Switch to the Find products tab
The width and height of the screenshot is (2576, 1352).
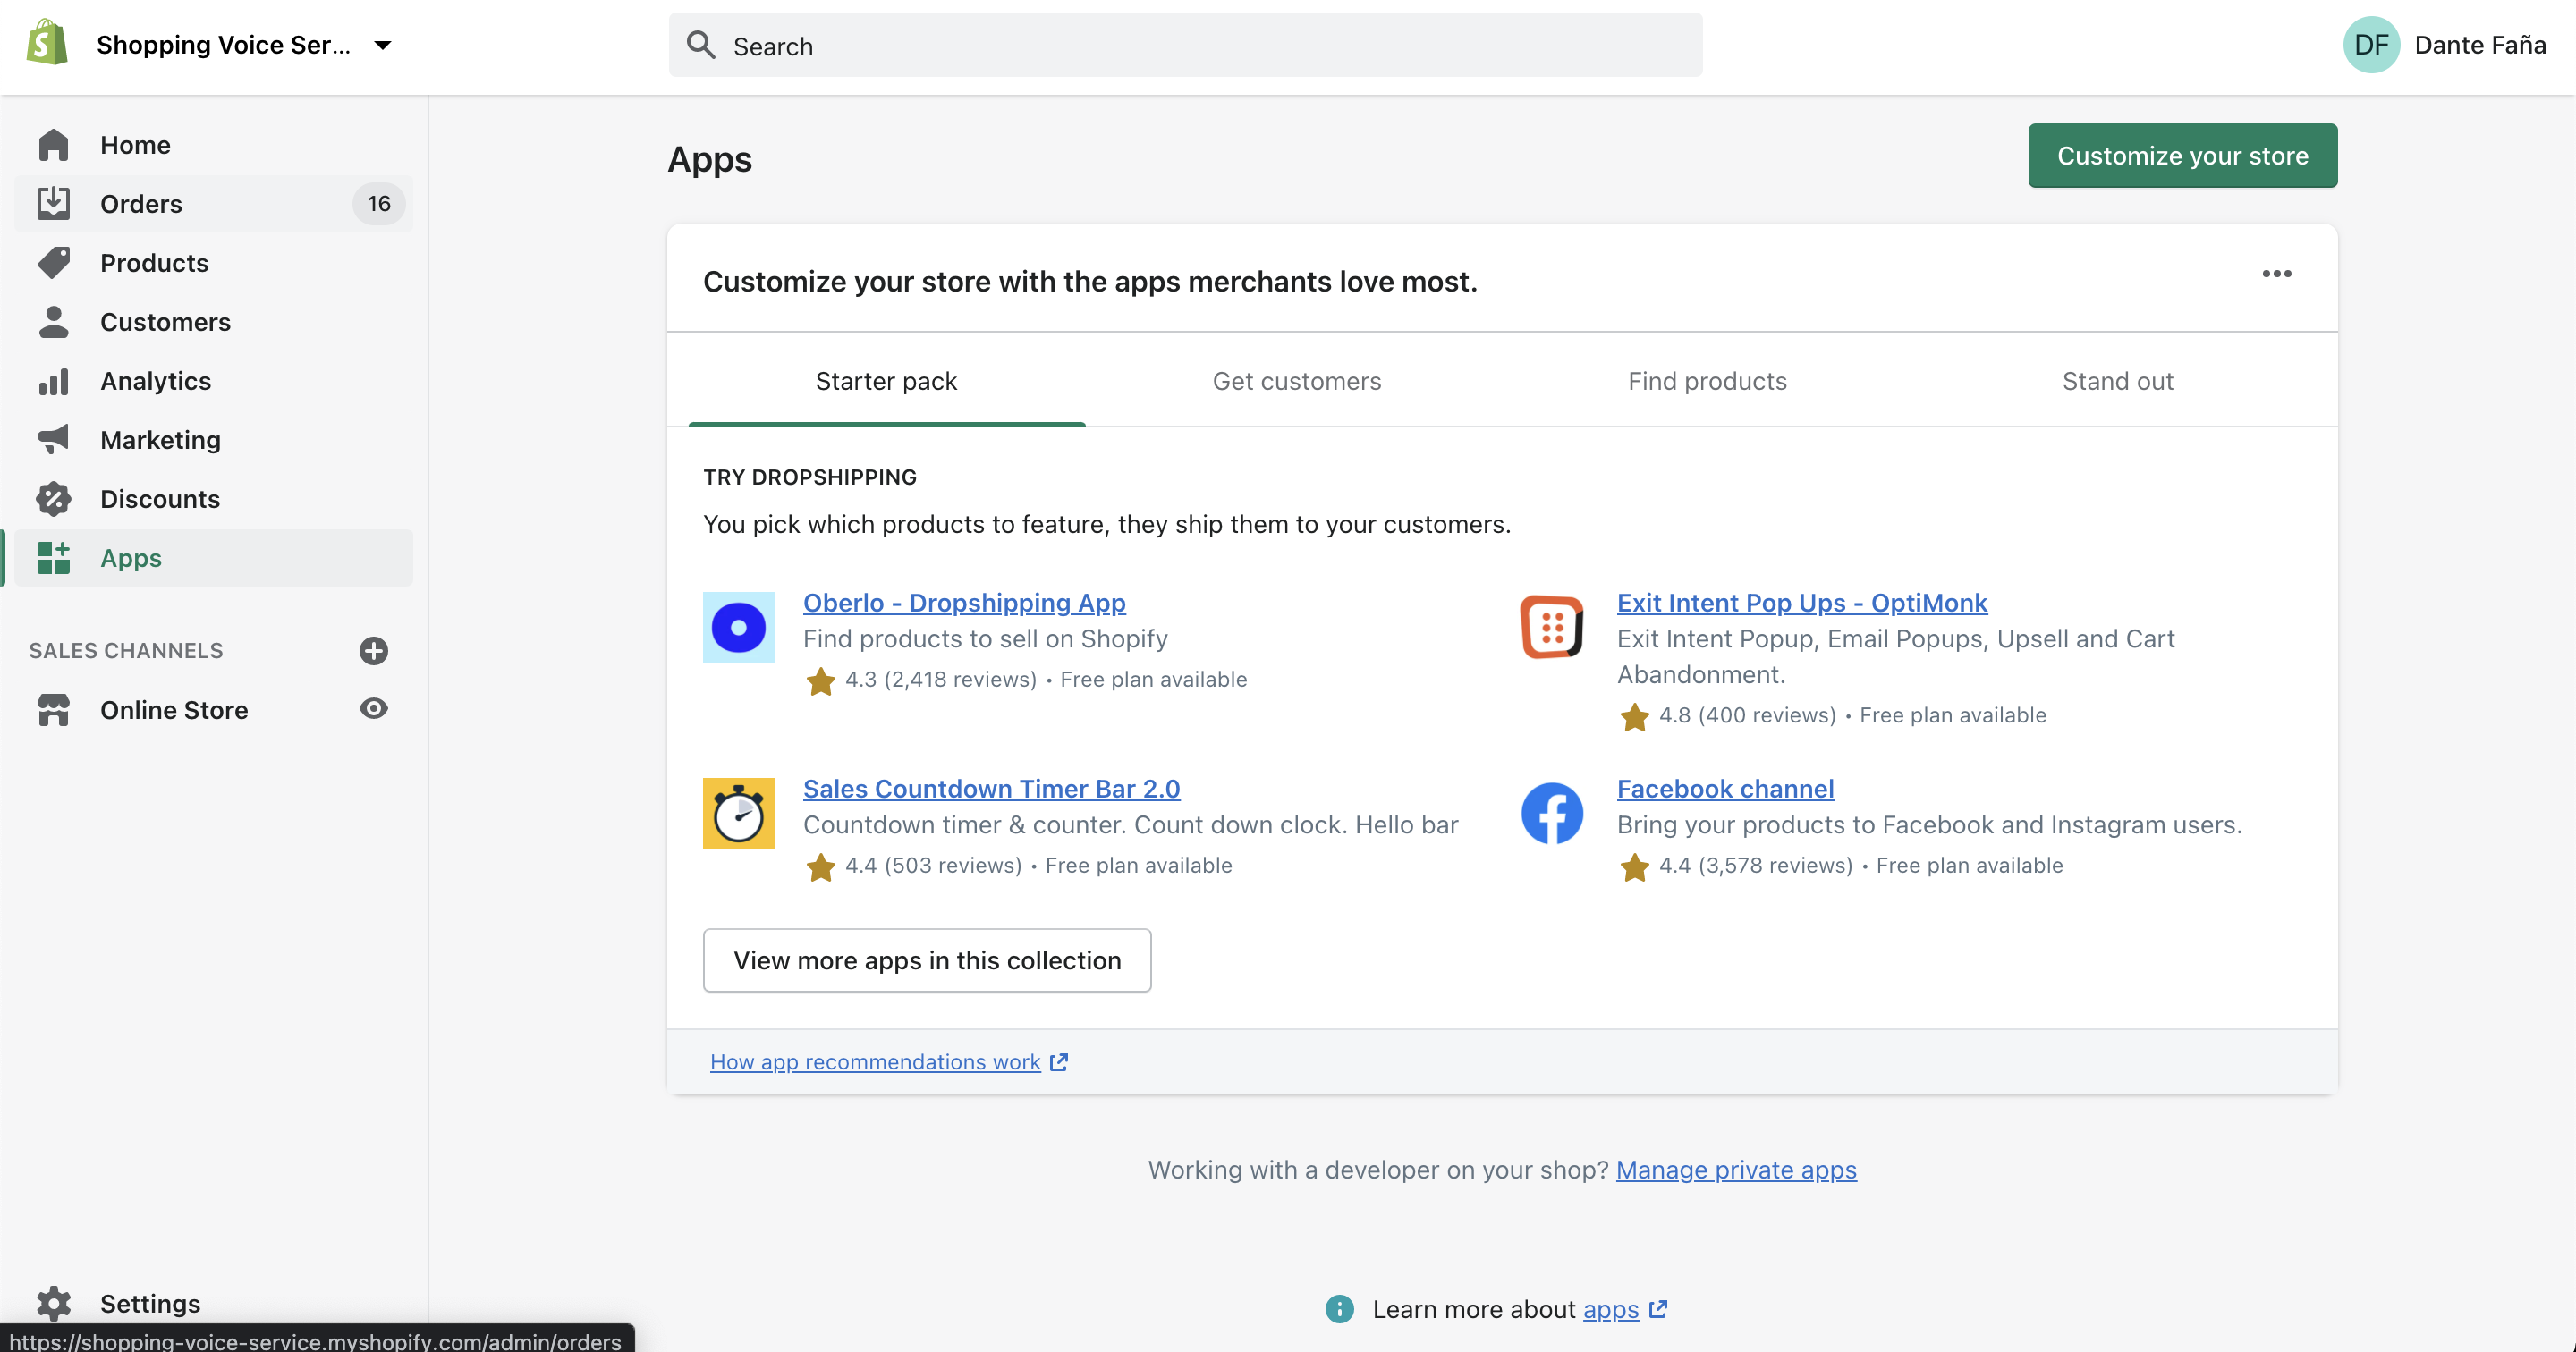1707,381
